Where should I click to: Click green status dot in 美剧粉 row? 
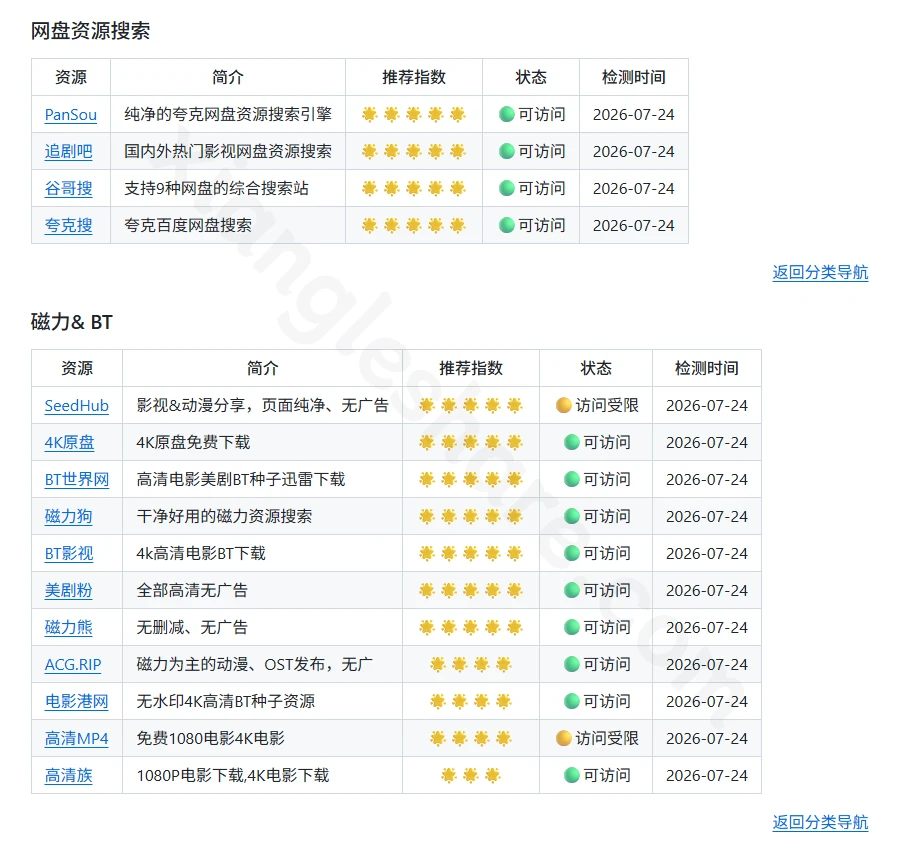pyautogui.click(x=572, y=590)
